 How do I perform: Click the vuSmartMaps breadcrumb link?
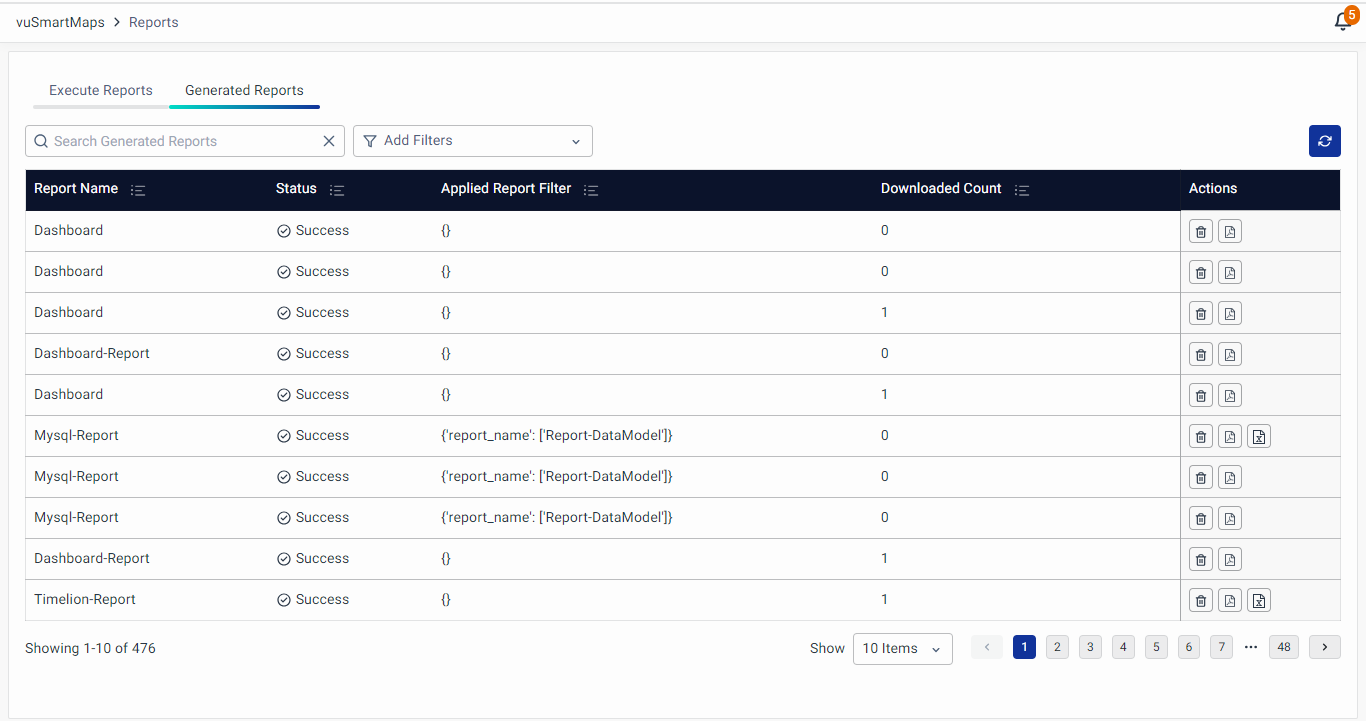(x=60, y=22)
